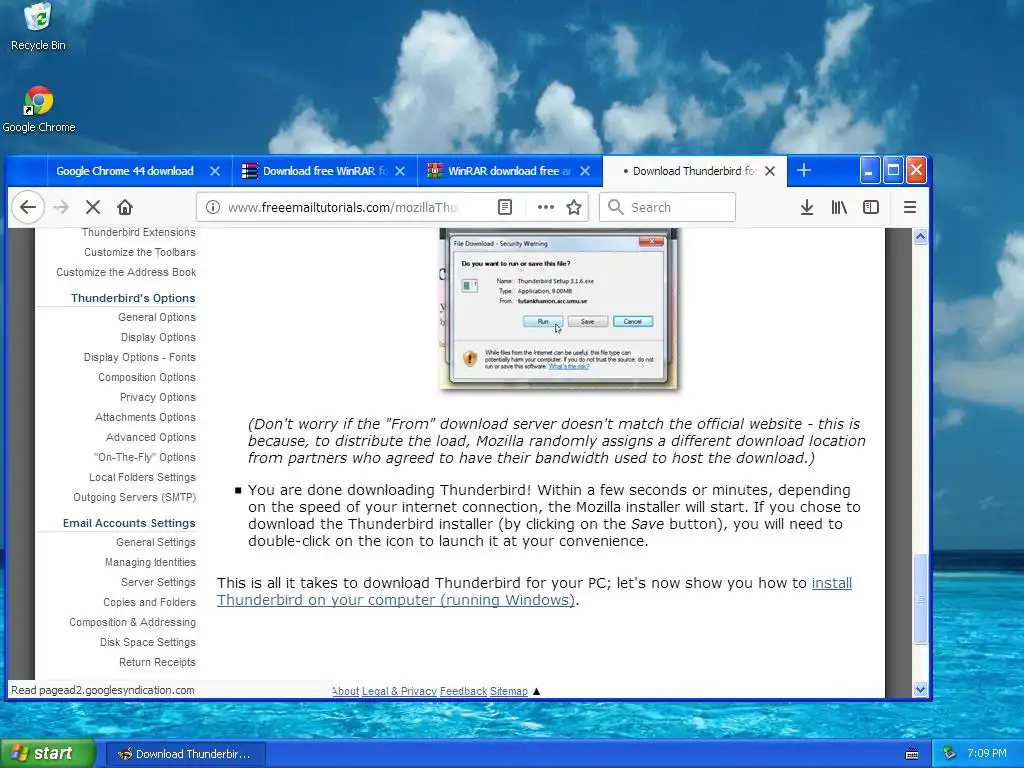
Task: Open Copies and Folders sidebar link
Action: 149,602
